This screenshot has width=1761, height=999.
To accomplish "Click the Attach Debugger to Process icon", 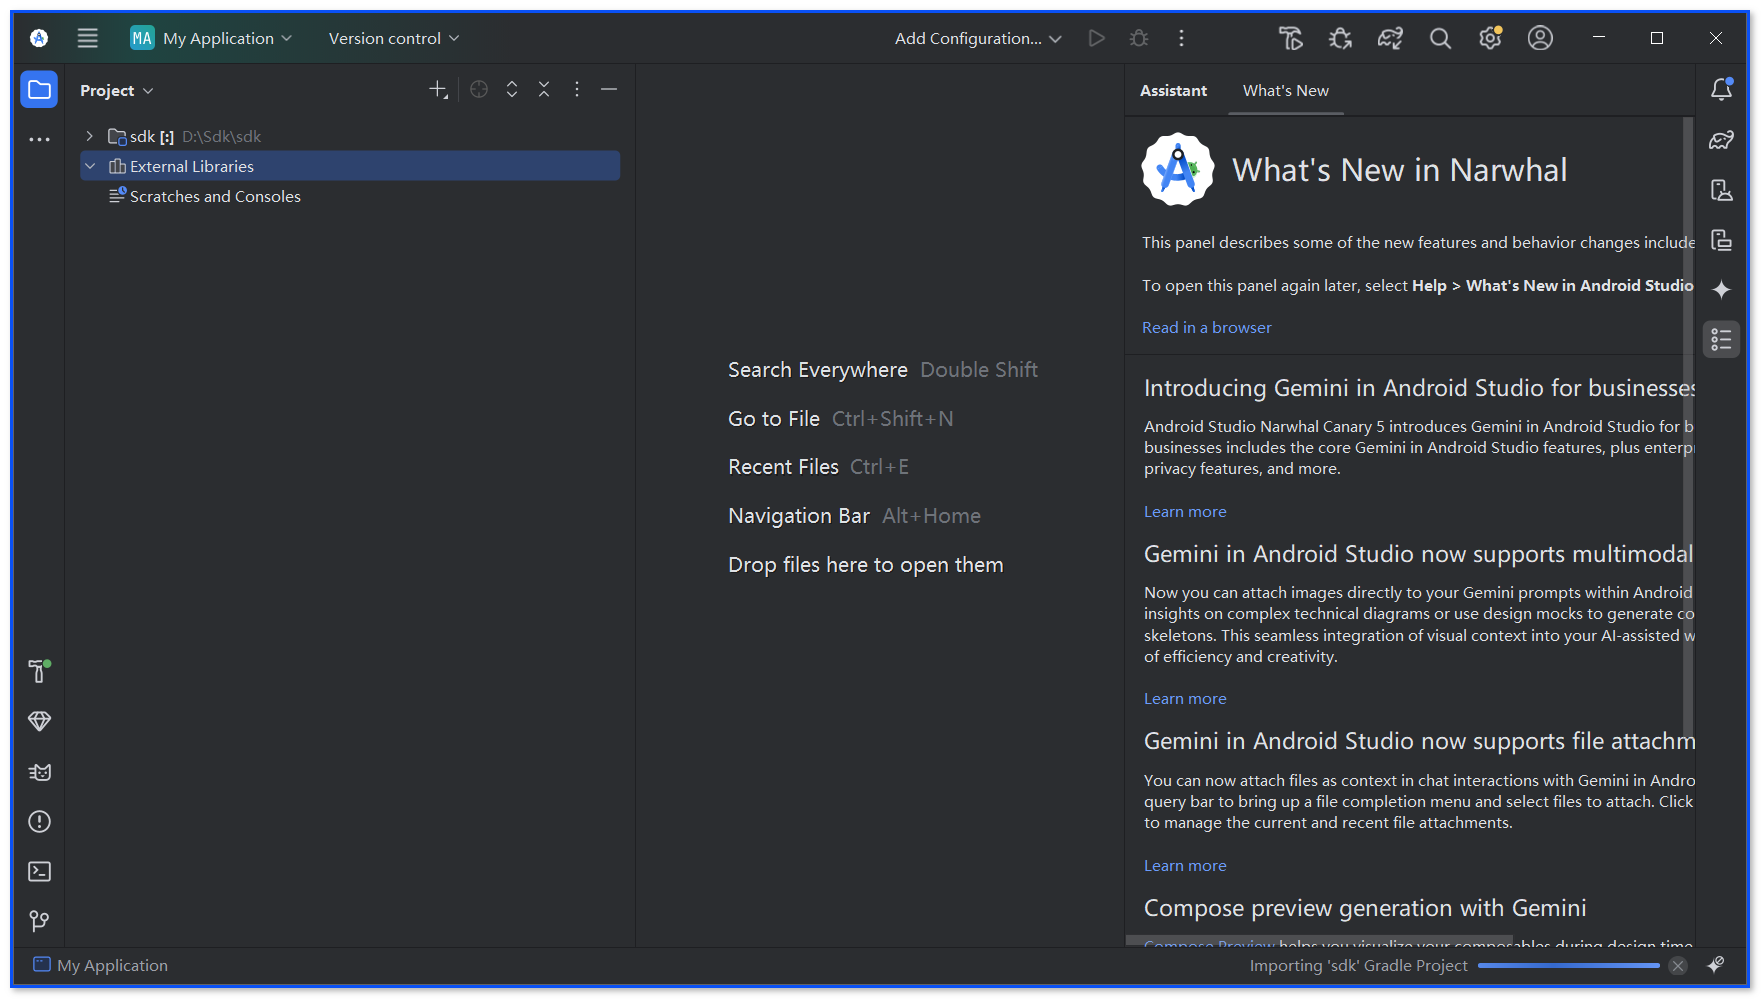I will pos(1340,38).
